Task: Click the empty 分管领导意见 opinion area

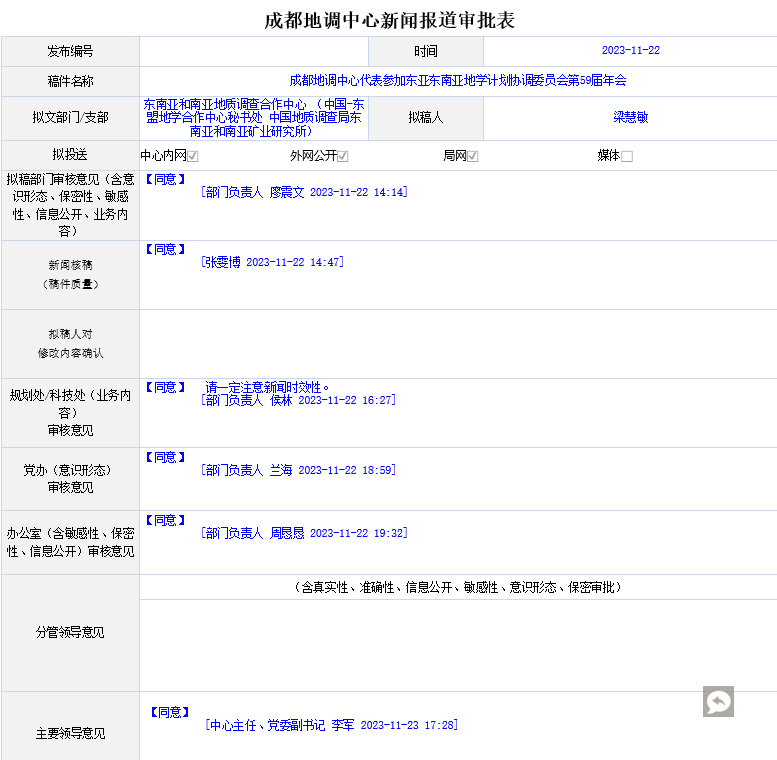Action: [x=457, y=644]
